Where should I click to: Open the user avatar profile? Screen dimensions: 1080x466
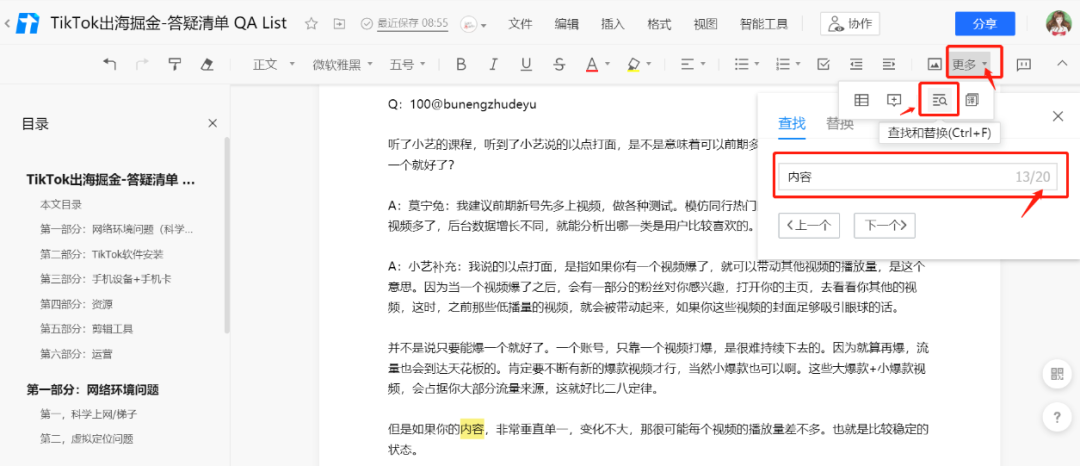pyautogui.click(x=1059, y=23)
